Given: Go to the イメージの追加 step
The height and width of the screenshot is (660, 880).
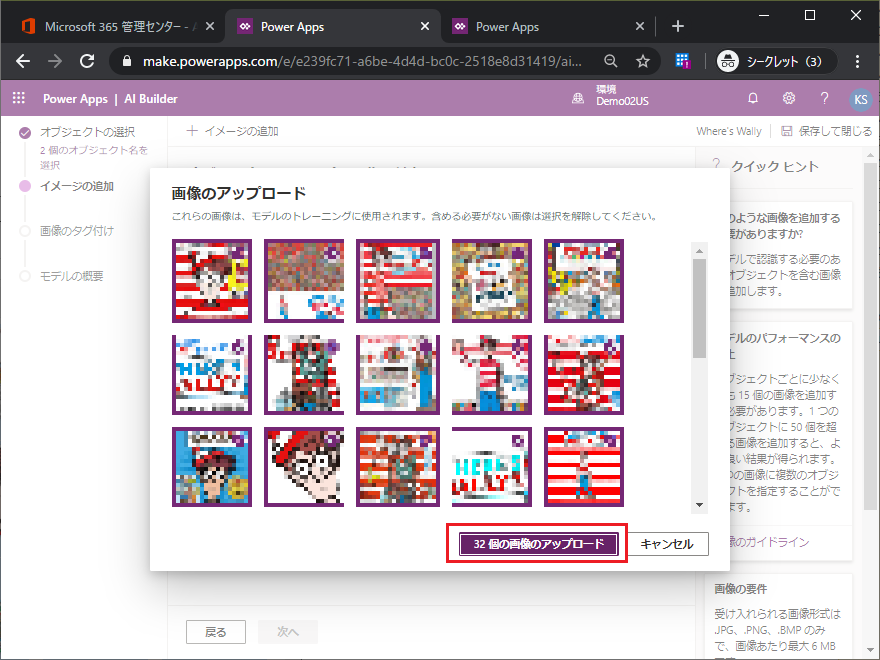Looking at the screenshot, I should pyautogui.click(x=77, y=186).
